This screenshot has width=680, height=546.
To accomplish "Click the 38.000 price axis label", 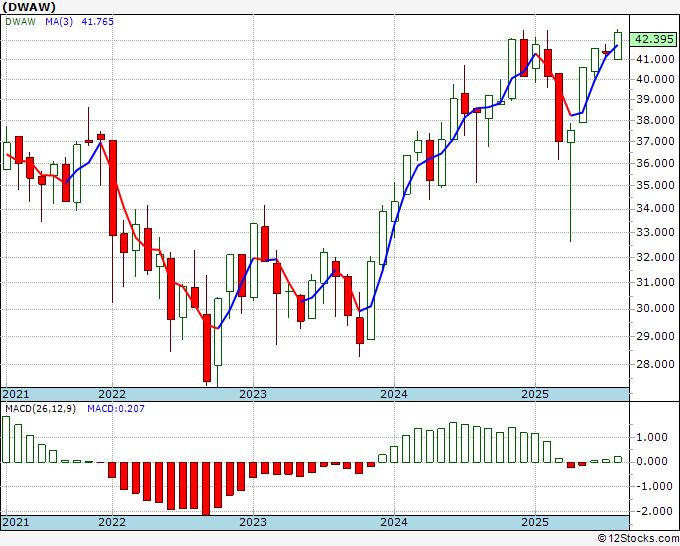I will pos(655,121).
